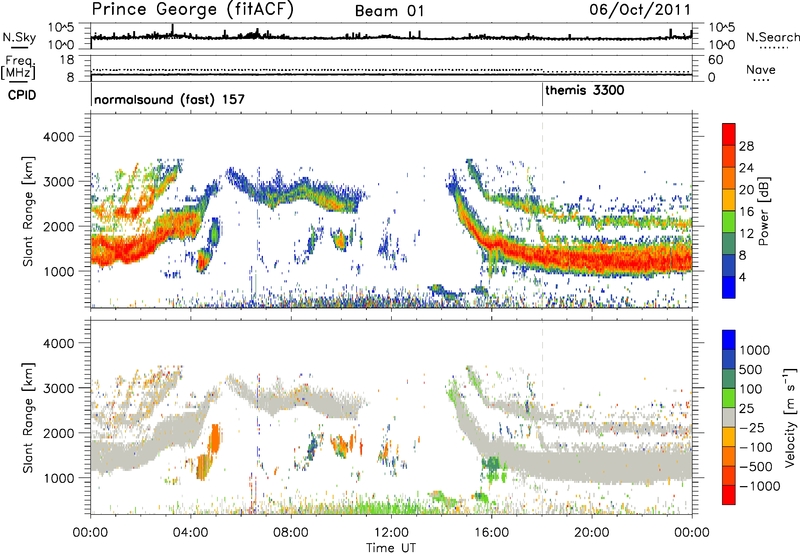Click the 'N.Sky' legend label
The width and height of the screenshot is (800, 554).
pyautogui.click(x=19, y=37)
